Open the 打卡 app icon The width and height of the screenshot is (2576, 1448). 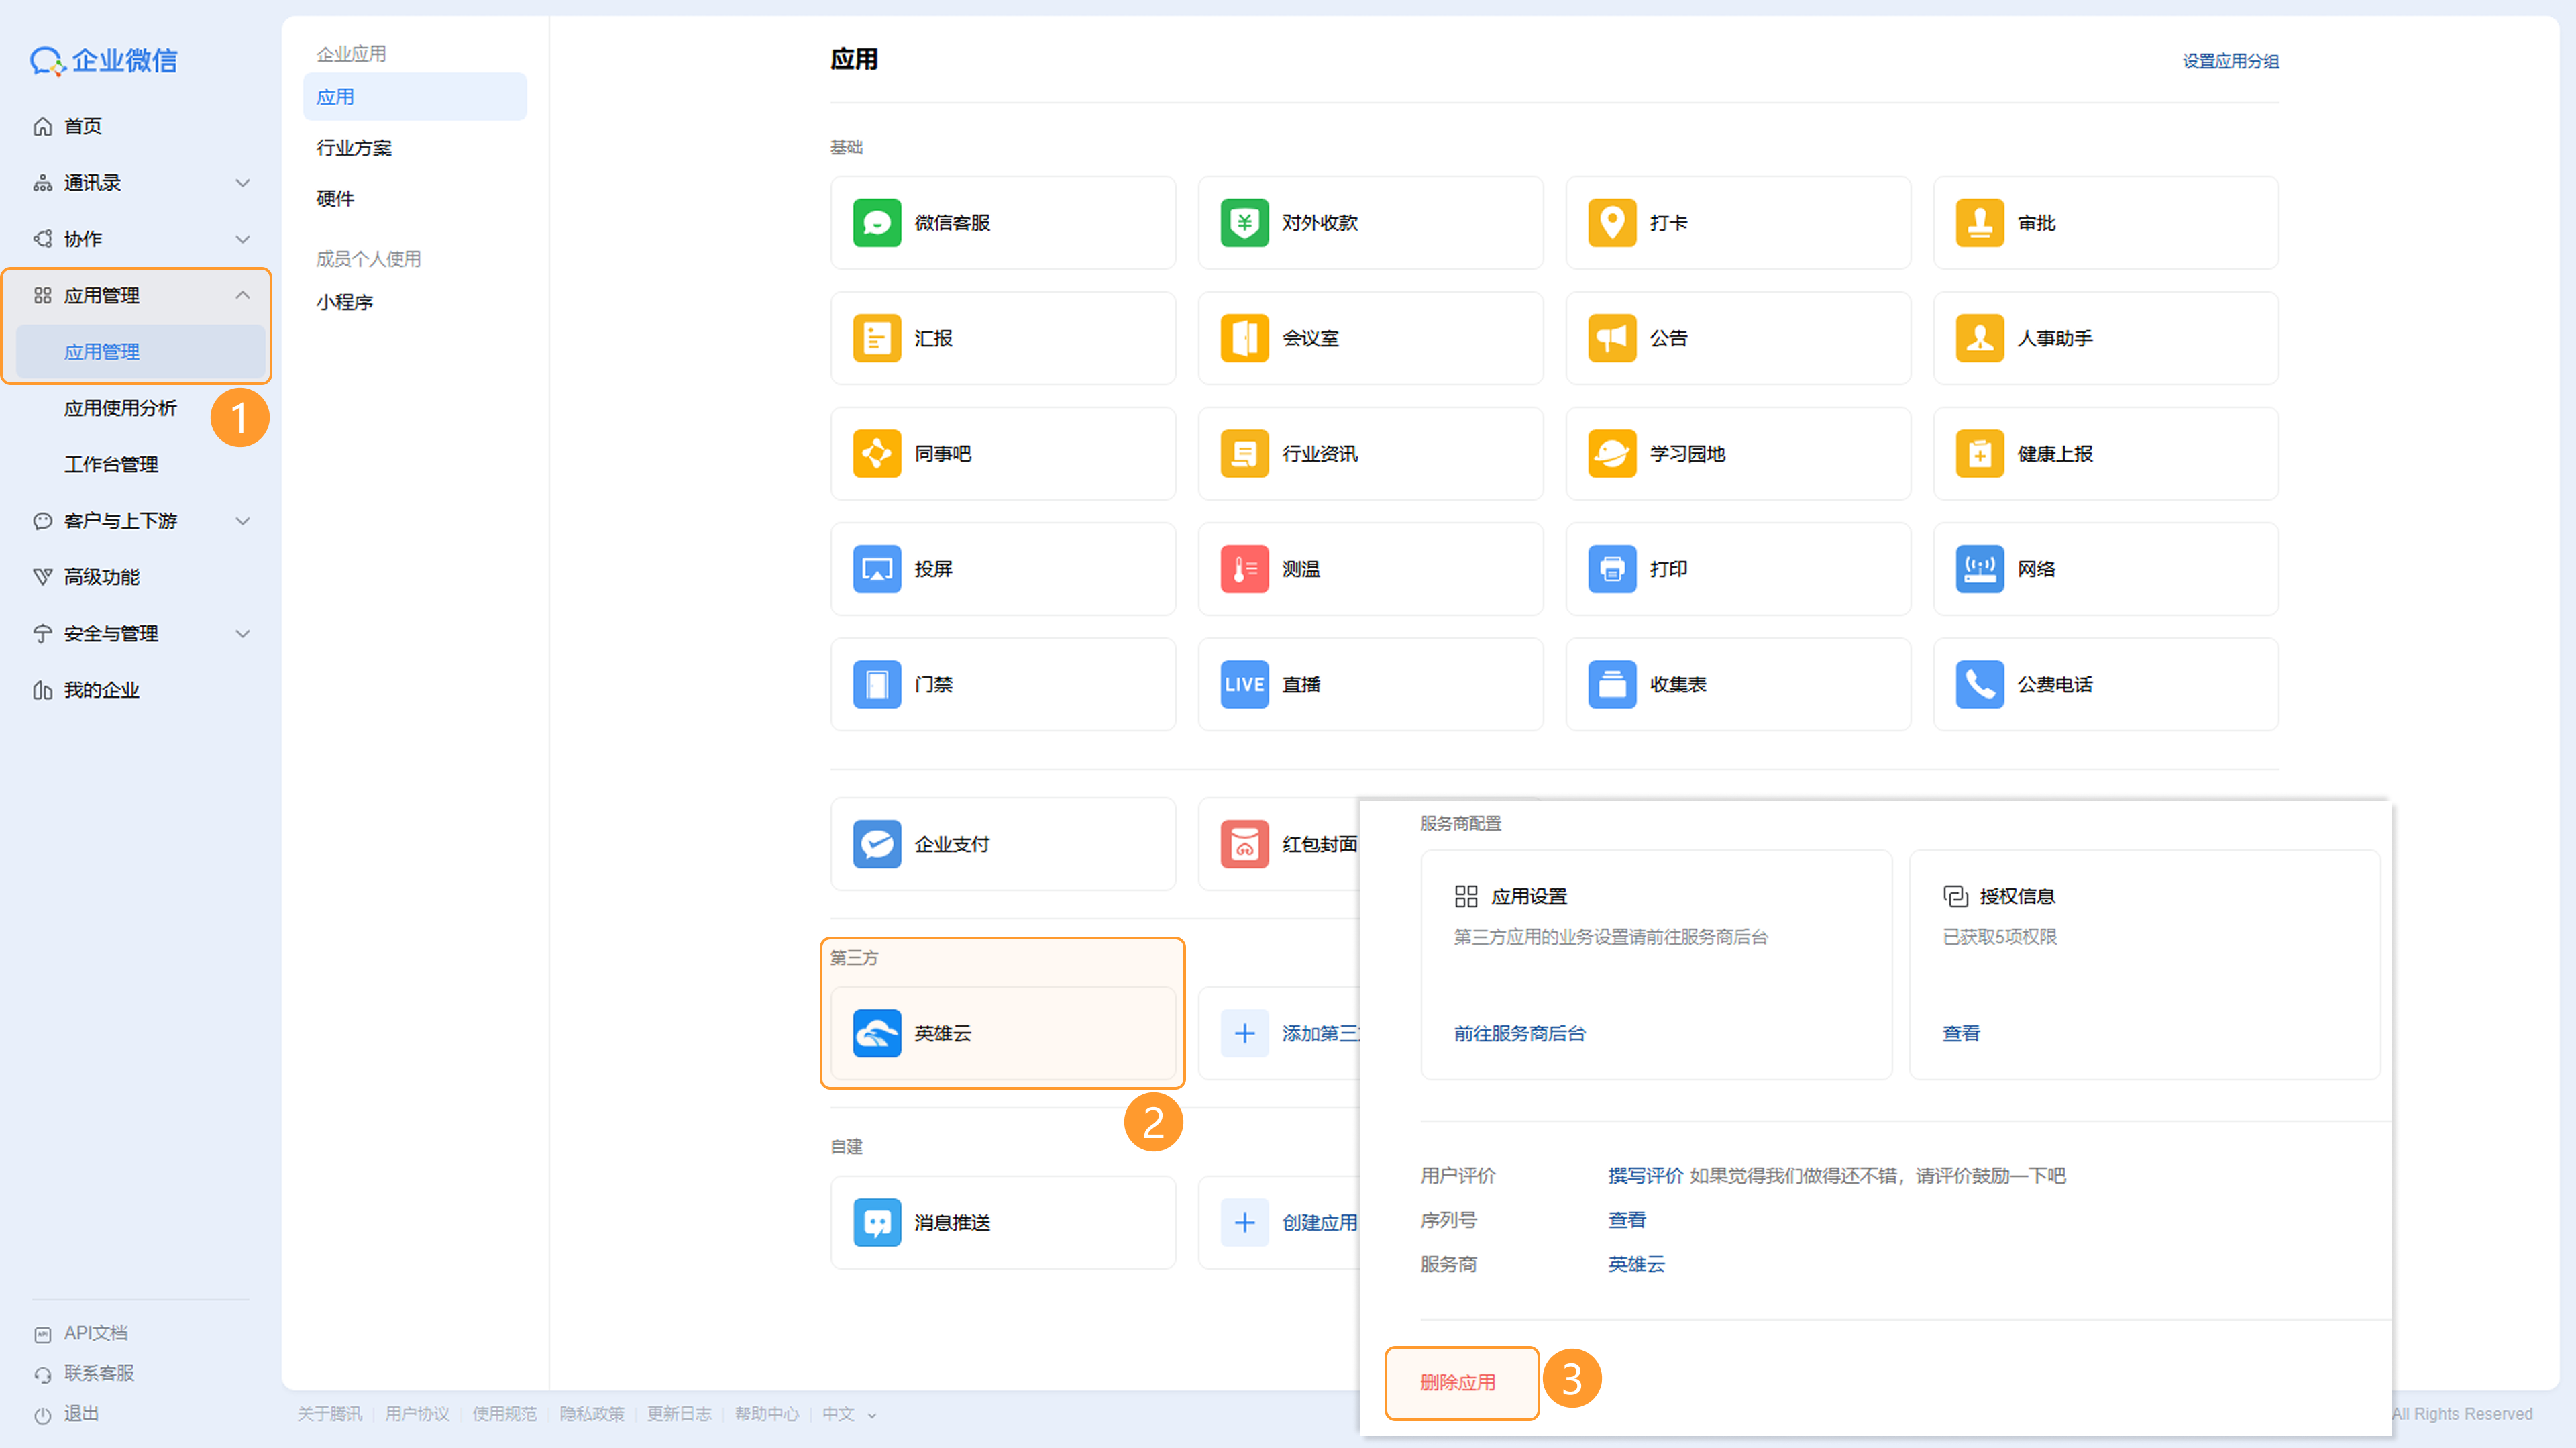(1612, 222)
